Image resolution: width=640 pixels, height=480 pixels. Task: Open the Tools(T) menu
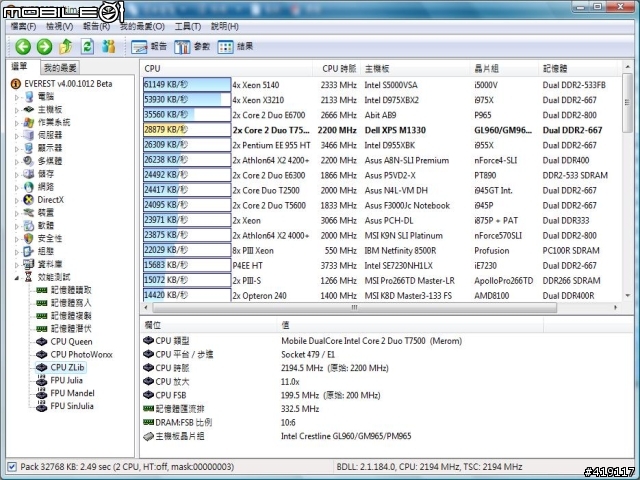[188, 27]
